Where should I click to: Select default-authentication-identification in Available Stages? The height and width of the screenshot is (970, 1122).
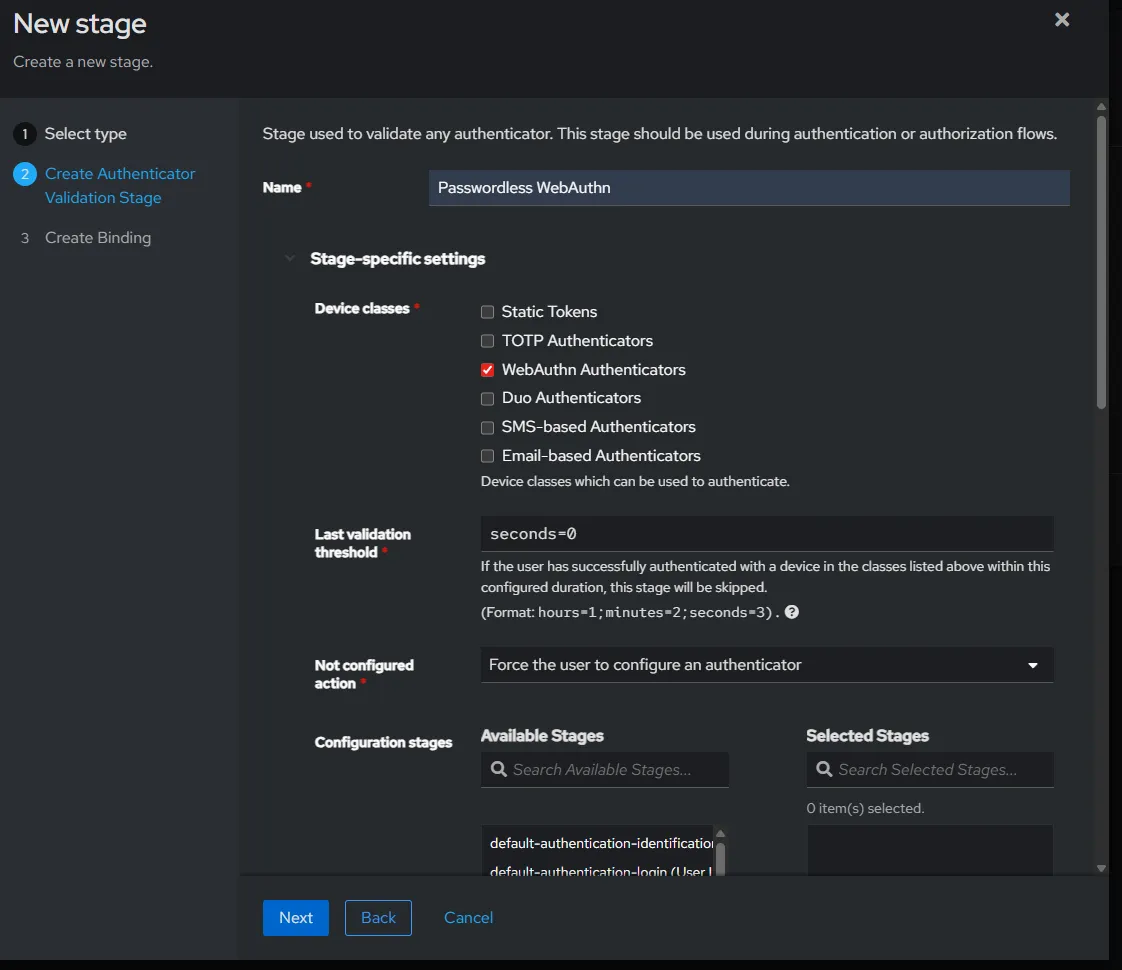coord(598,843)
